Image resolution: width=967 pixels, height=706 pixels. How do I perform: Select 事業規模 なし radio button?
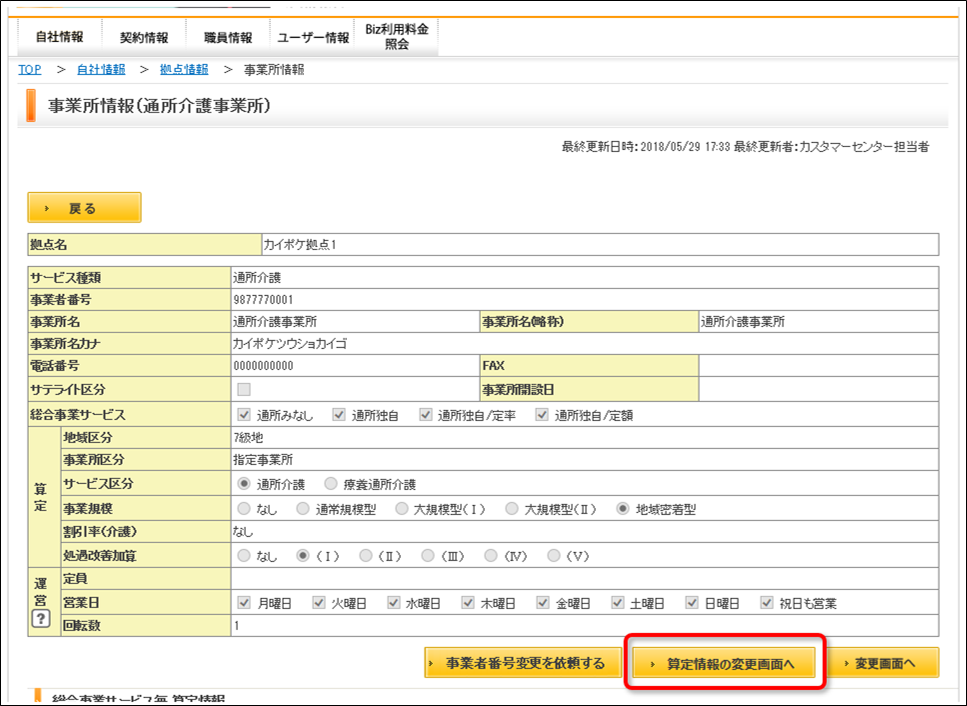[244, 509]
